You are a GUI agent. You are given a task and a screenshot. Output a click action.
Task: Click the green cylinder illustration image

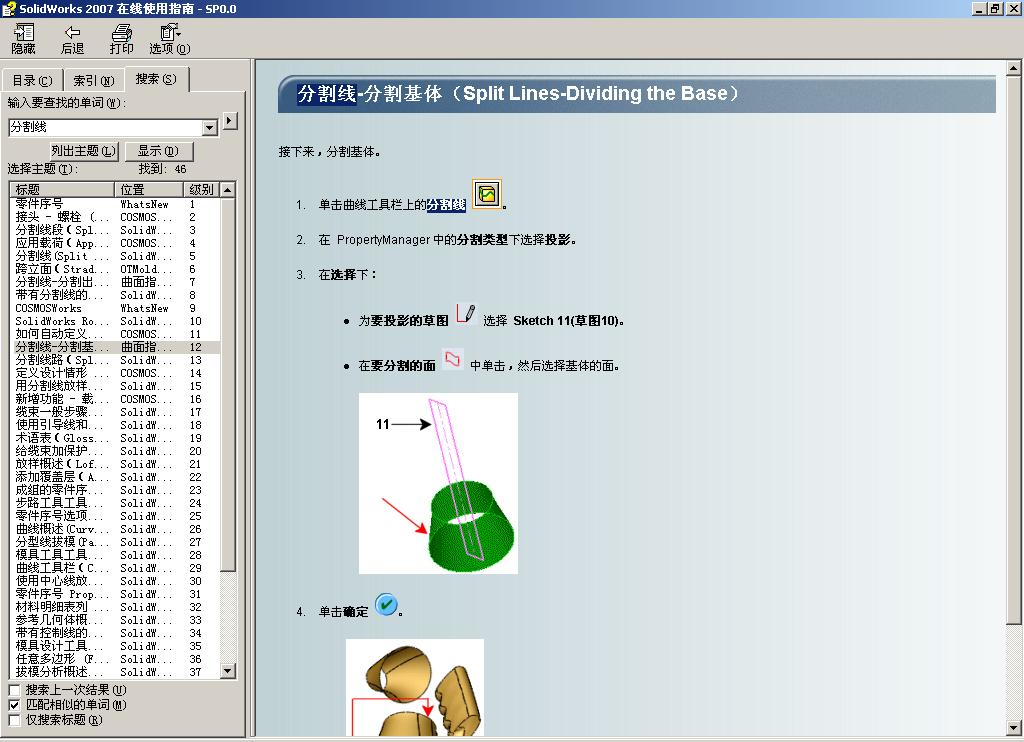tap(438, 483)
